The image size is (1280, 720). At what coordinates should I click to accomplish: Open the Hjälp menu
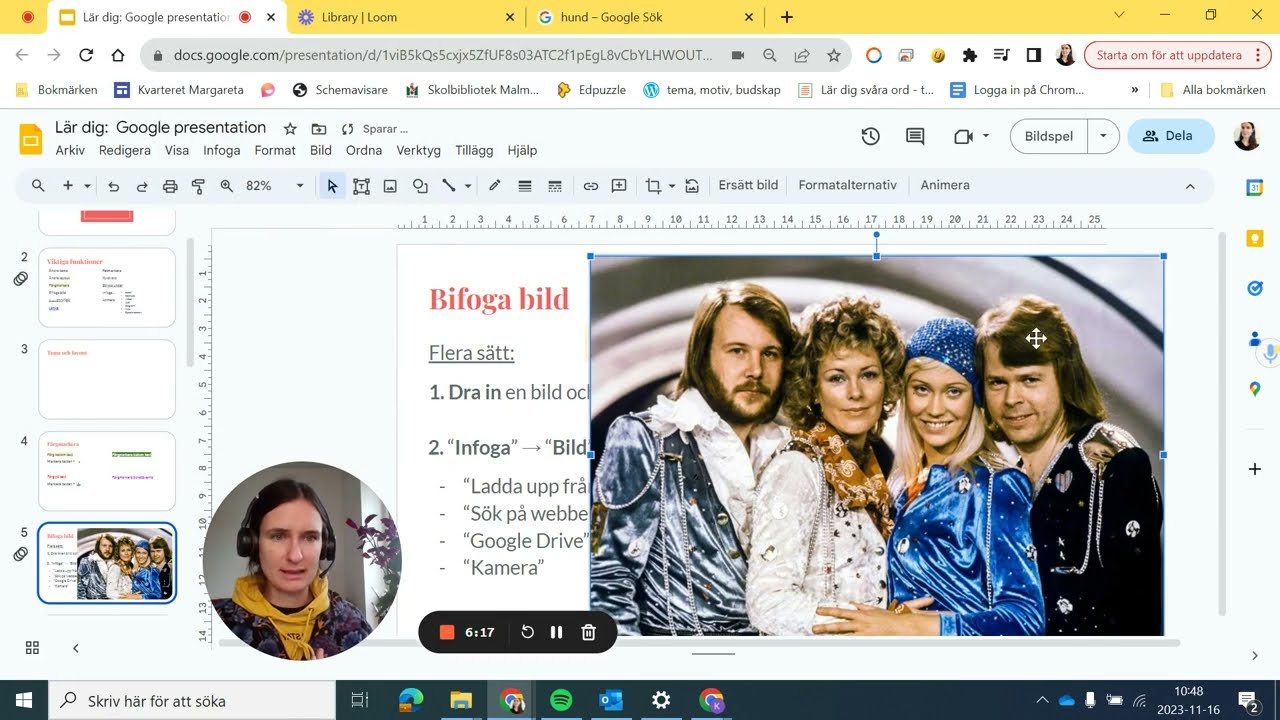pyautogui.click(x=522, y=150)
